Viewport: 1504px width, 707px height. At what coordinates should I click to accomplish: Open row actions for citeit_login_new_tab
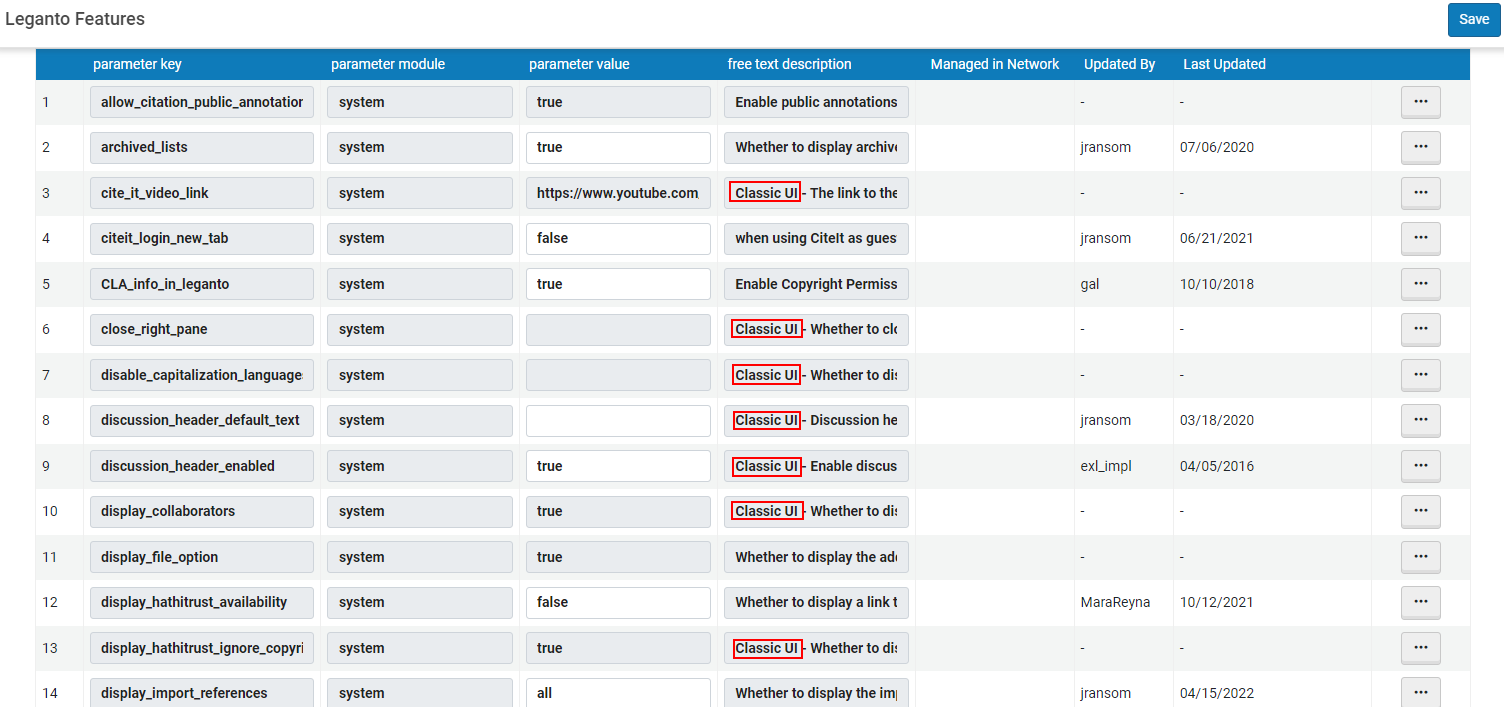1420,238
